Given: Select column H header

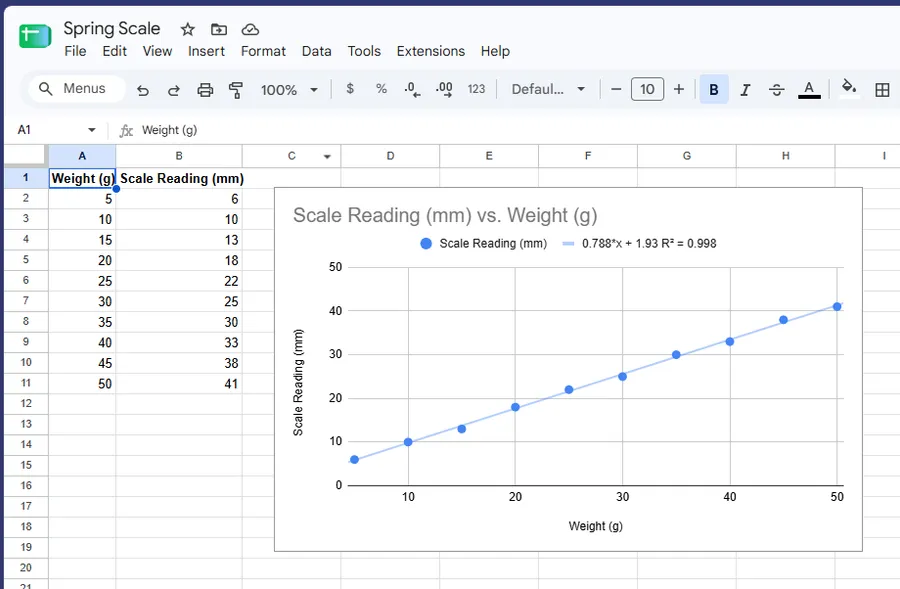Looking at the screenshot, I should coord(786,156).
